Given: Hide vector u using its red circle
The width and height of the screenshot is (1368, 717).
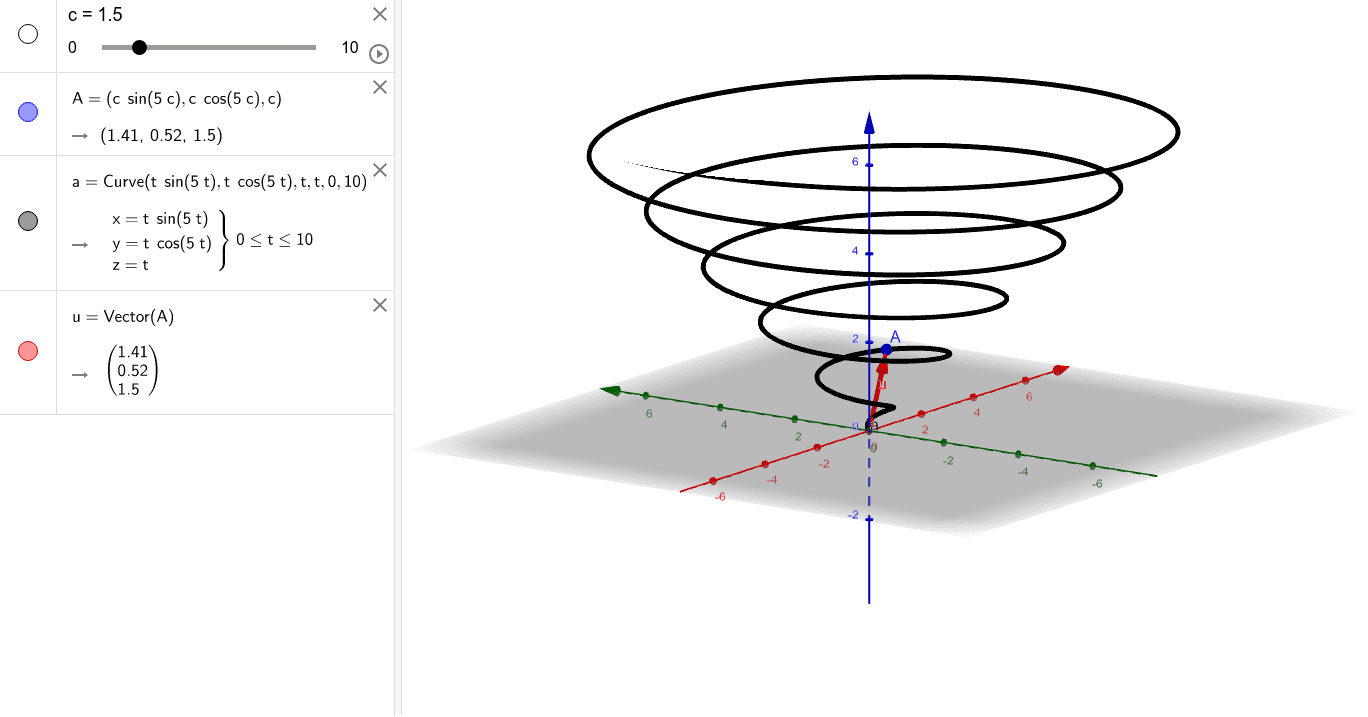Looking at the screenshot, I should point(28,351).
